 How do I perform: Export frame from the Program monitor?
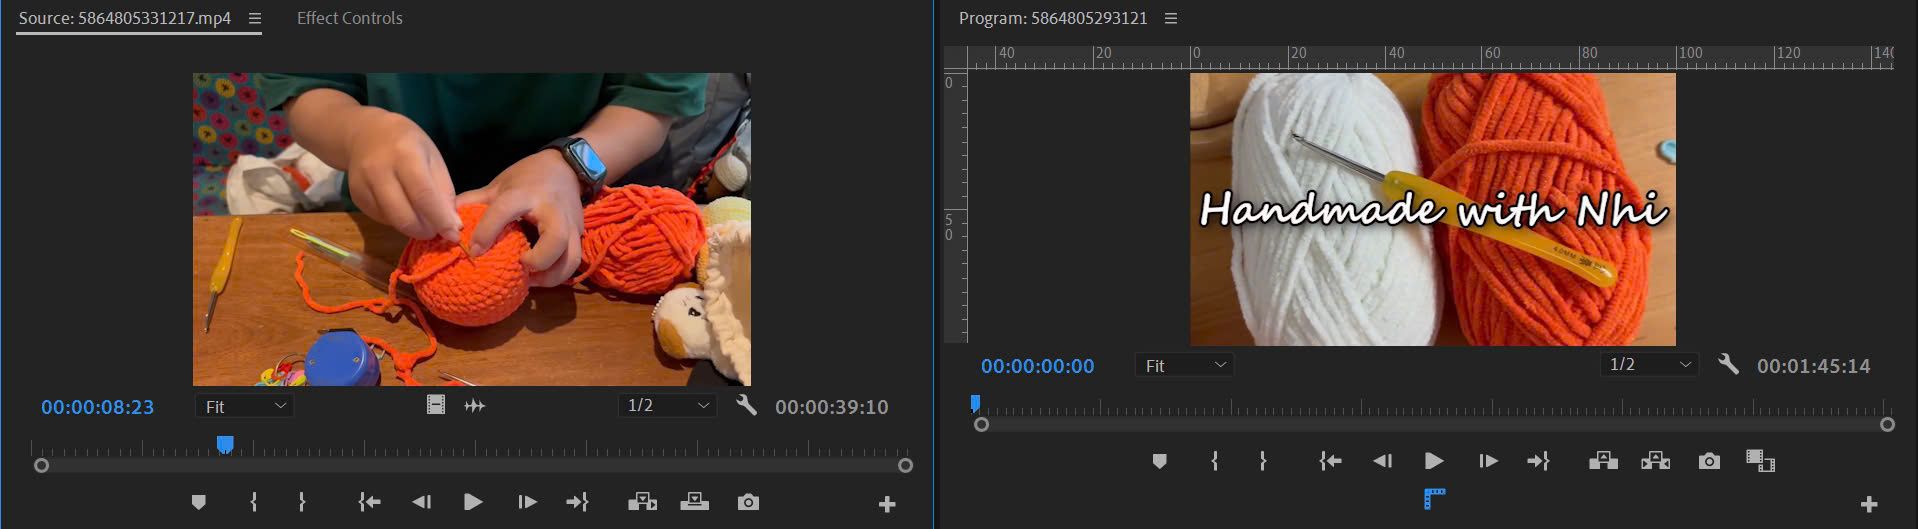1709,461
